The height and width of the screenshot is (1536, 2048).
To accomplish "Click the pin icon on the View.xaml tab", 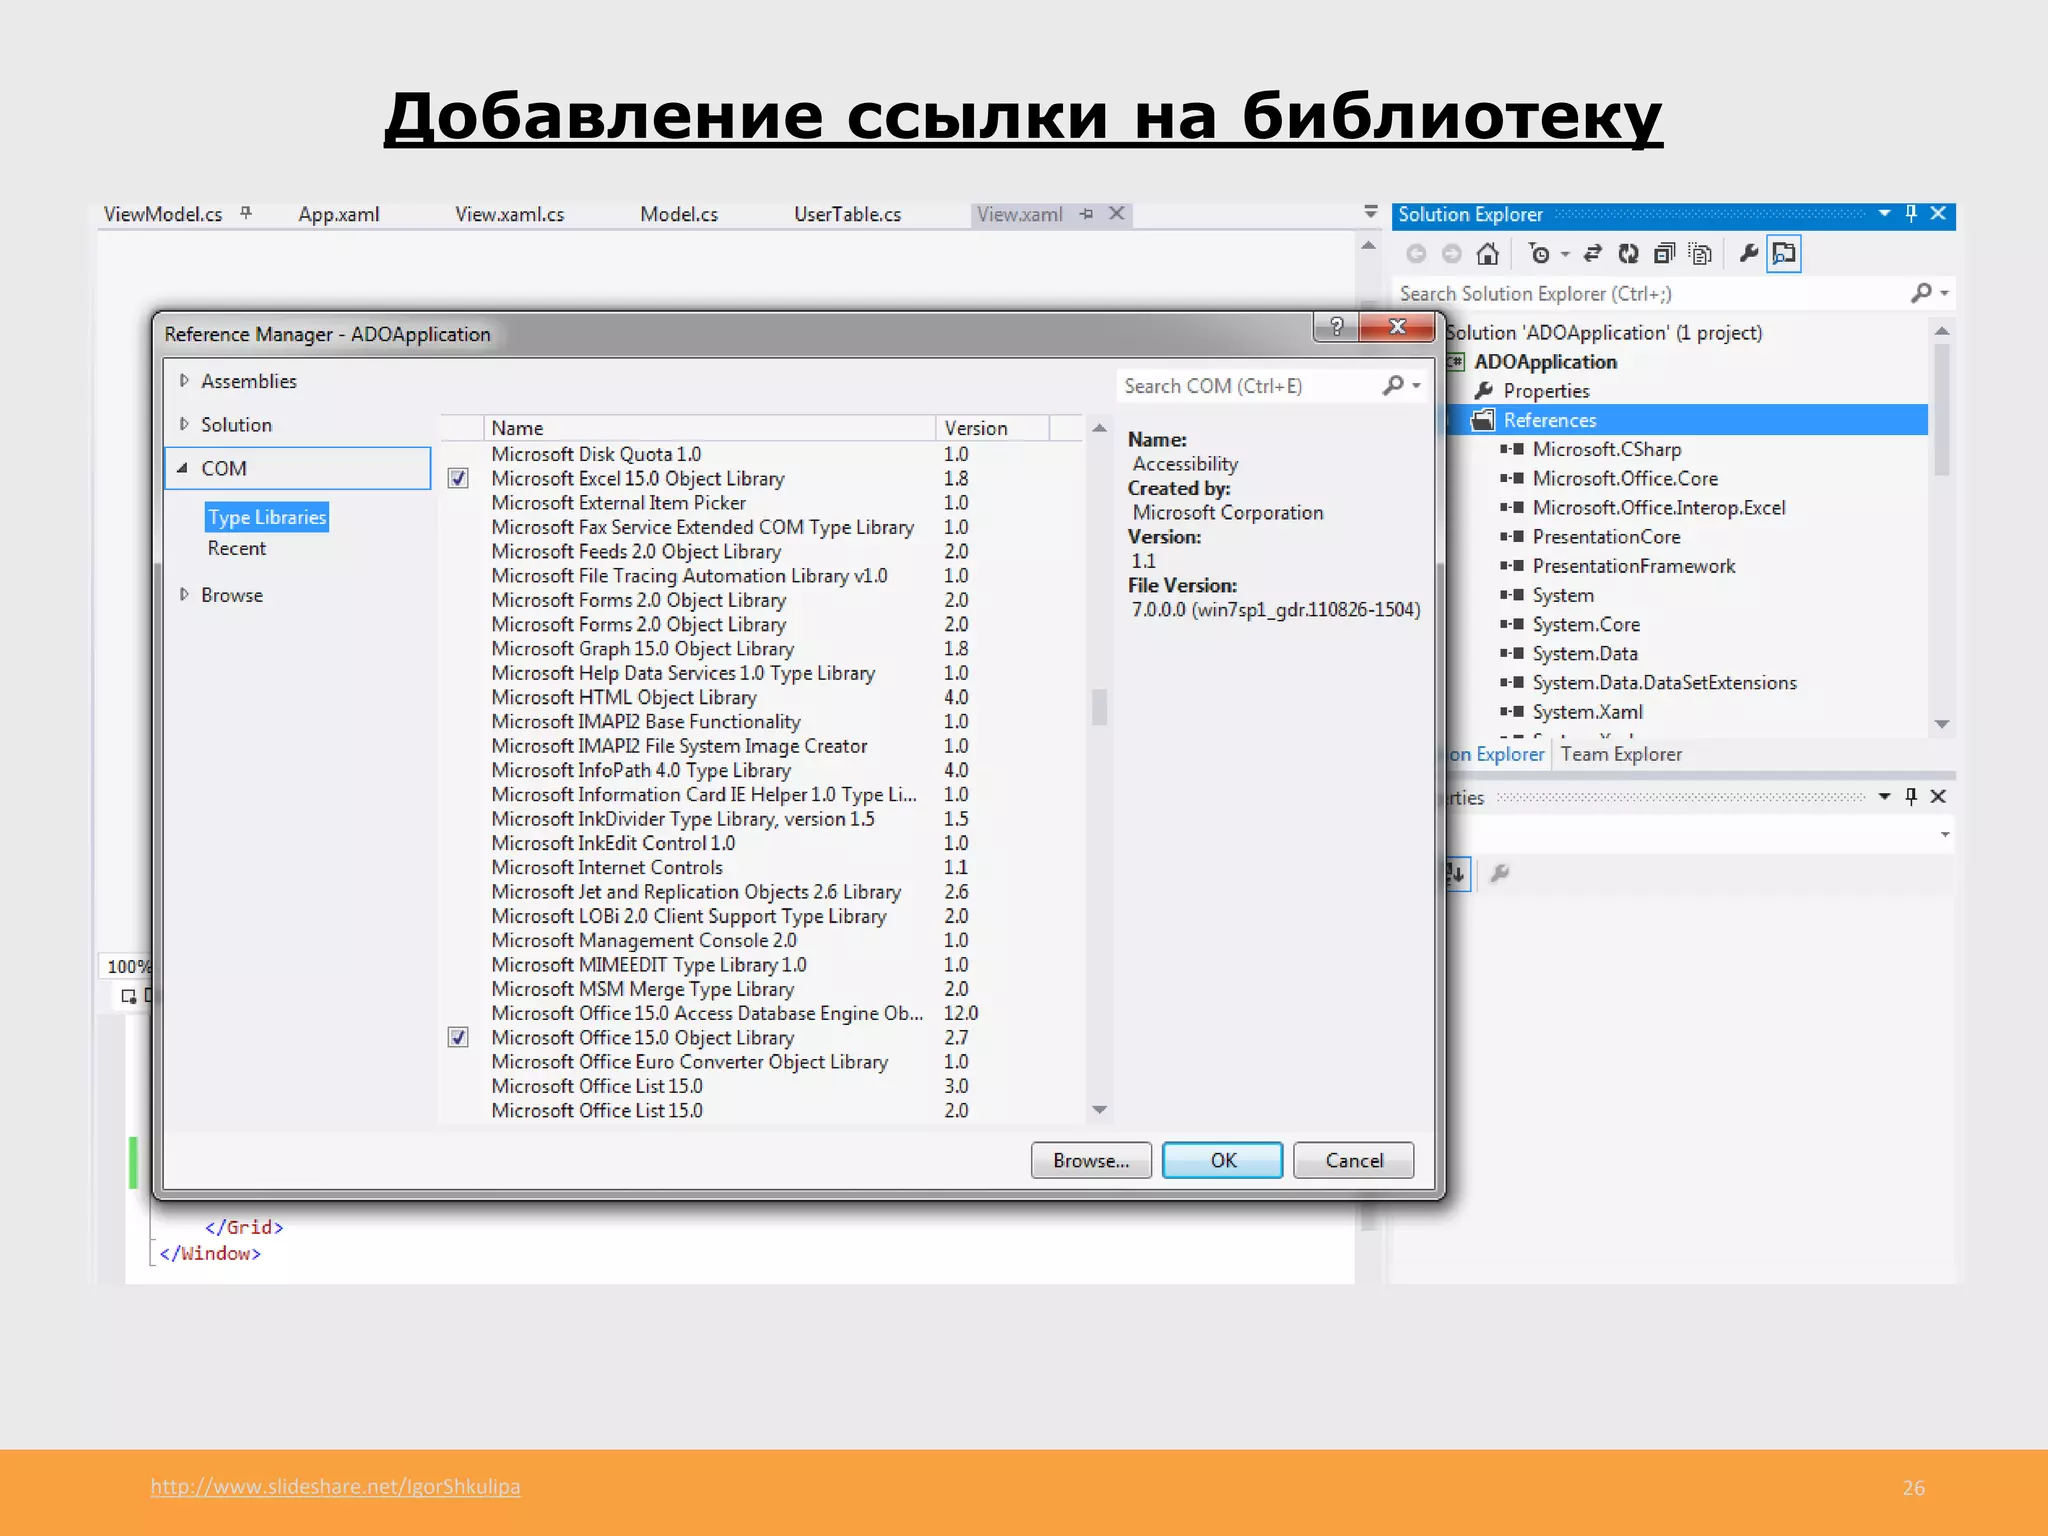I will (1087, 214).
